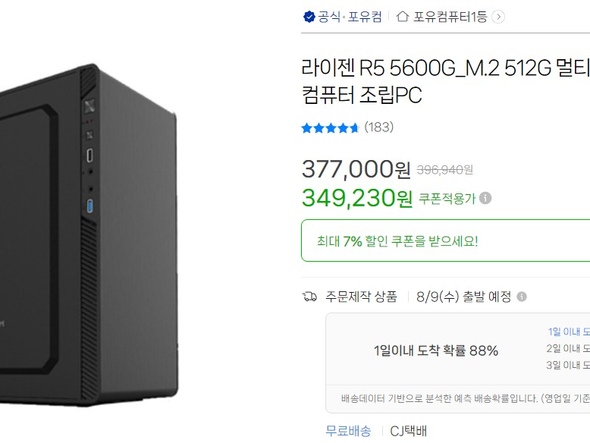Screen dimensions: 590x443
Task: Click the 공식·포유컴 store link
Action: tap(350, 17)
